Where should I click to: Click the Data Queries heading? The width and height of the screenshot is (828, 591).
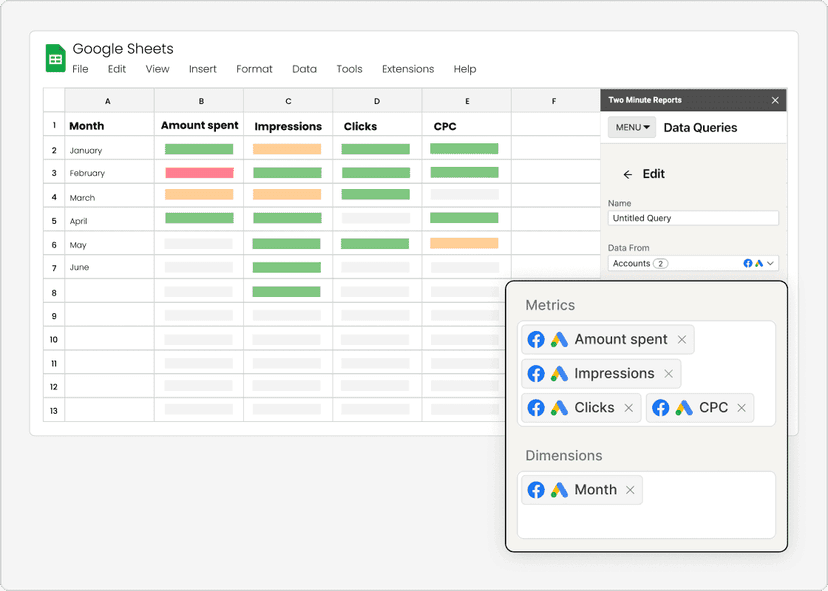coord(700,128)
